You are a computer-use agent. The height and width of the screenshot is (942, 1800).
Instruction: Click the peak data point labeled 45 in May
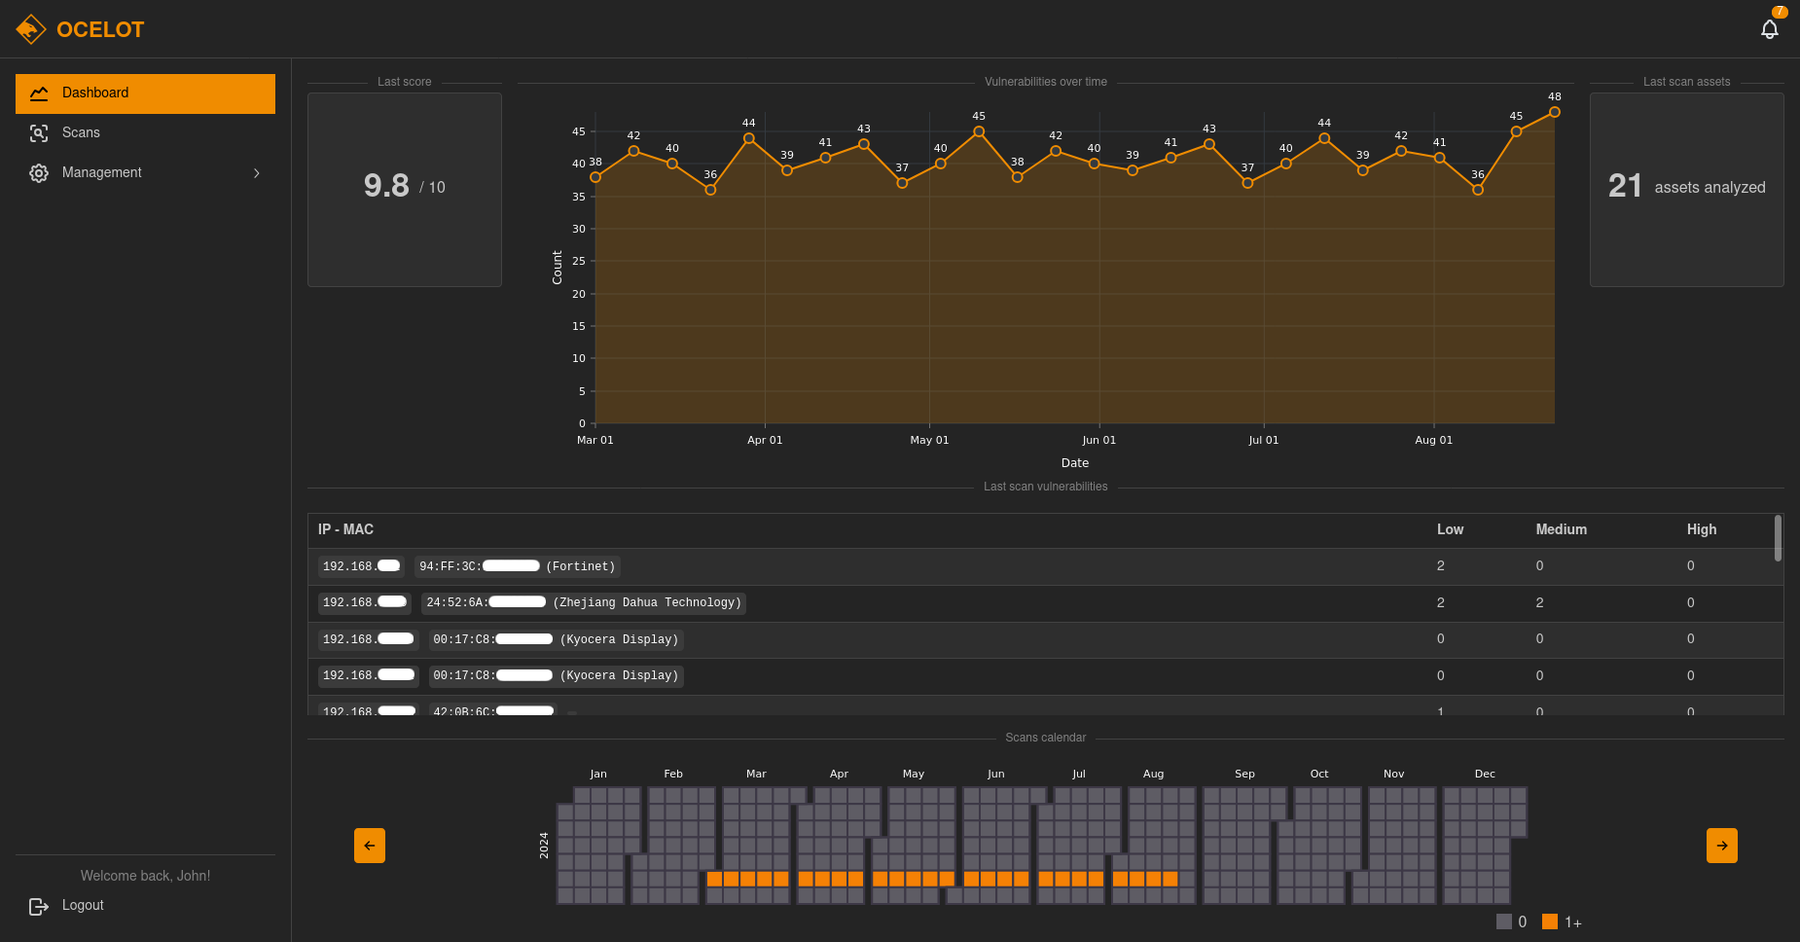(x=978, y=131)
